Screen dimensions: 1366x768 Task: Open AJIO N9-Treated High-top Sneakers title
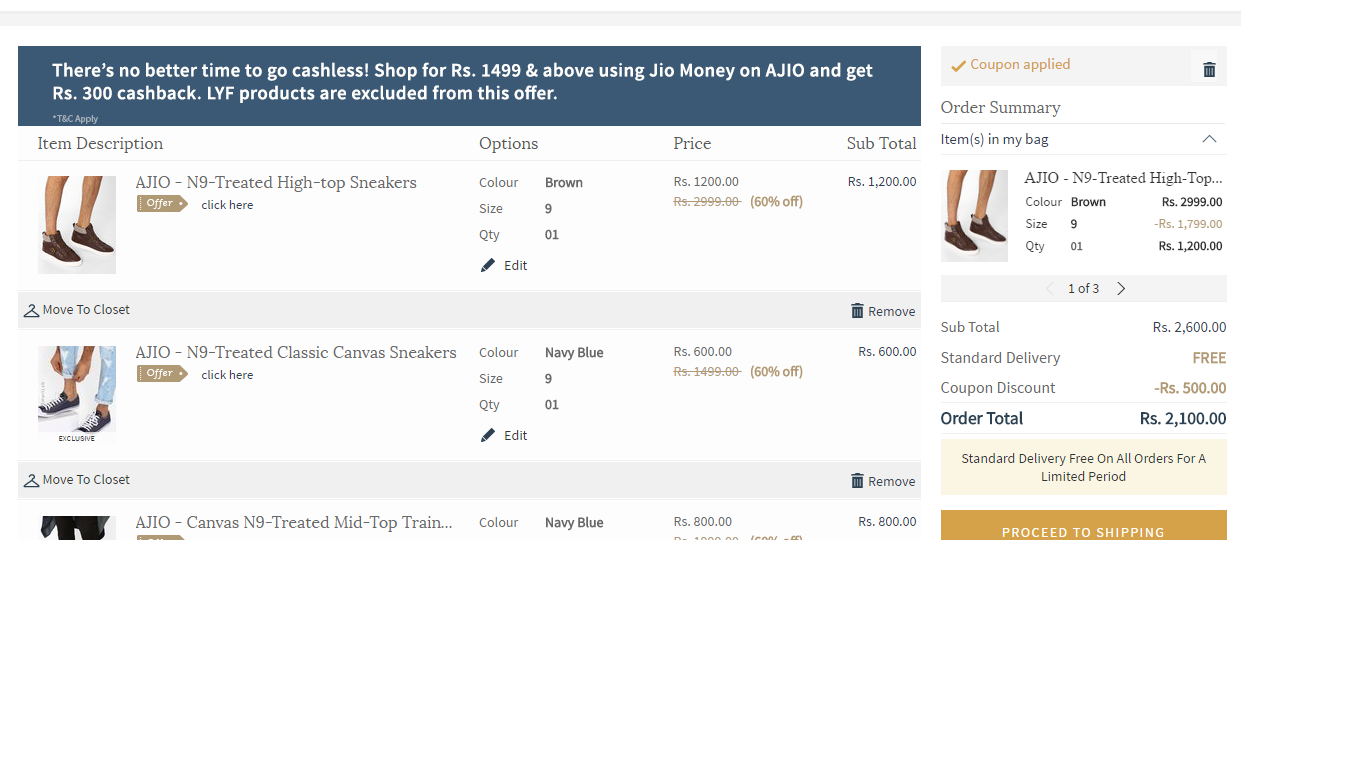coord(276,182)
